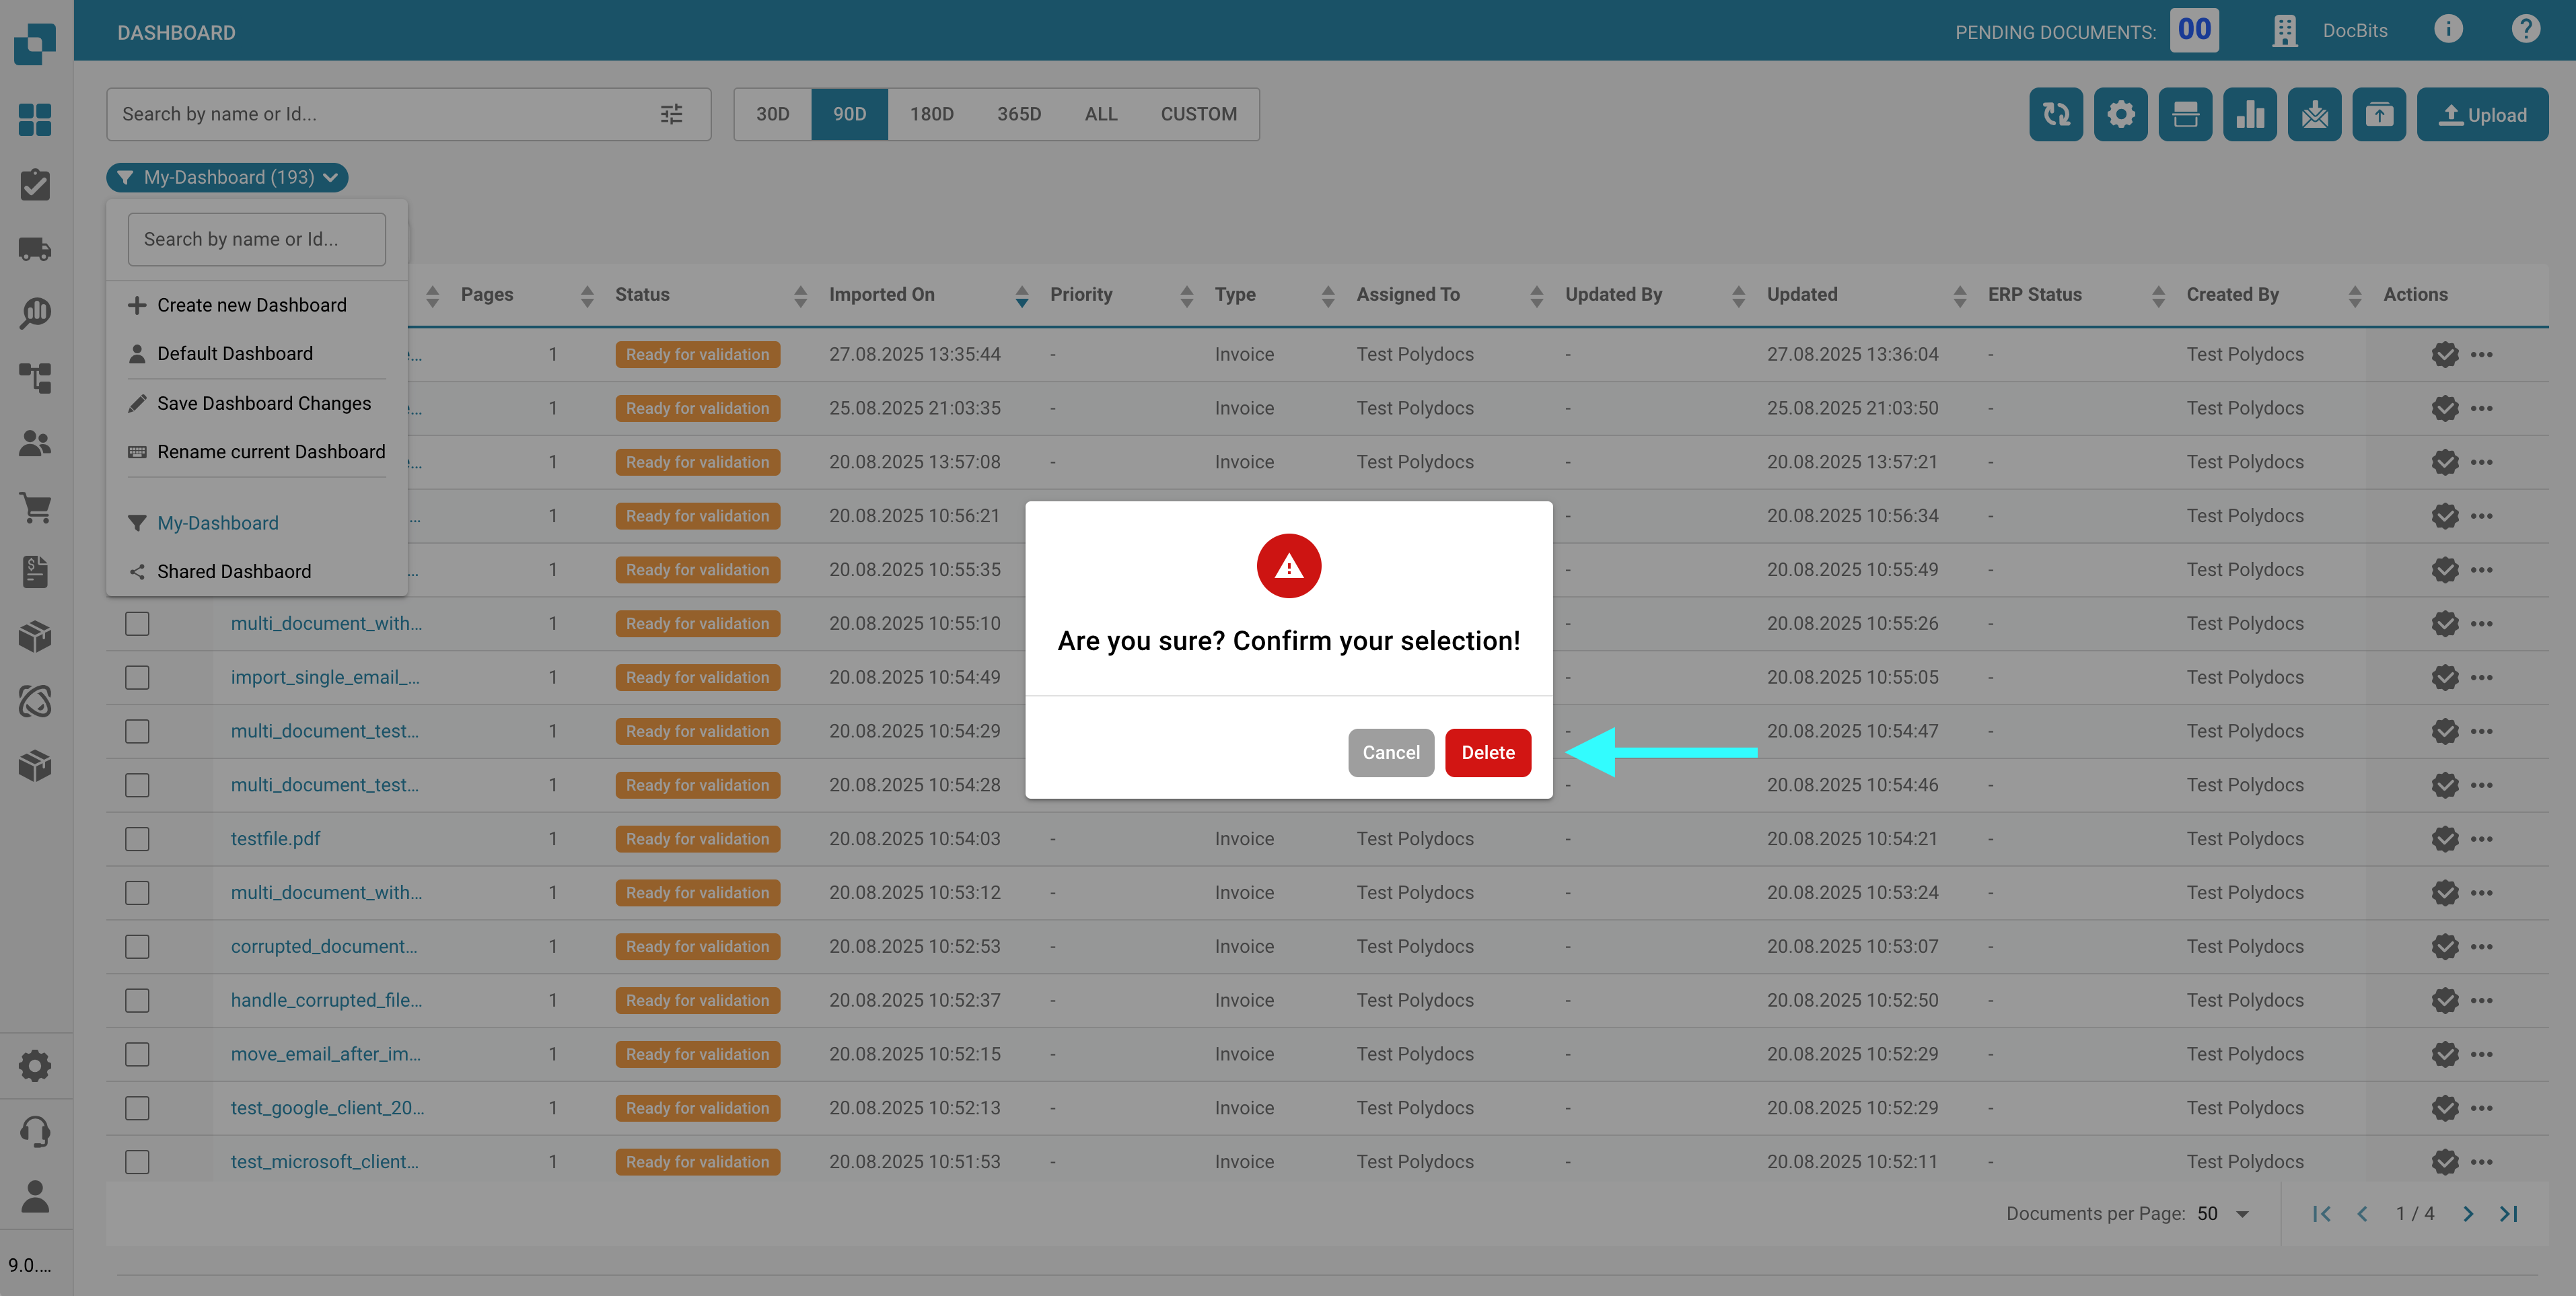Open the filter sliders icon in search bar

tap(672, 114)
